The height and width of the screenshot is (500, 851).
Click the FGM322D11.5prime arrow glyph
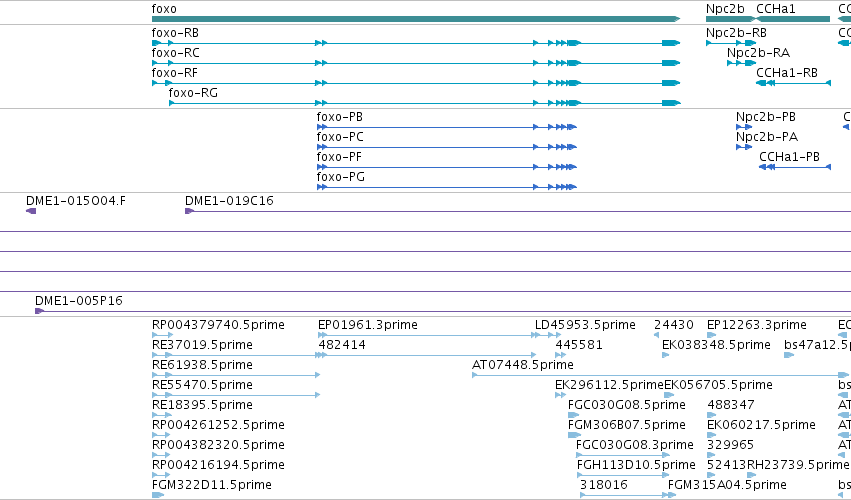(157, 495)
